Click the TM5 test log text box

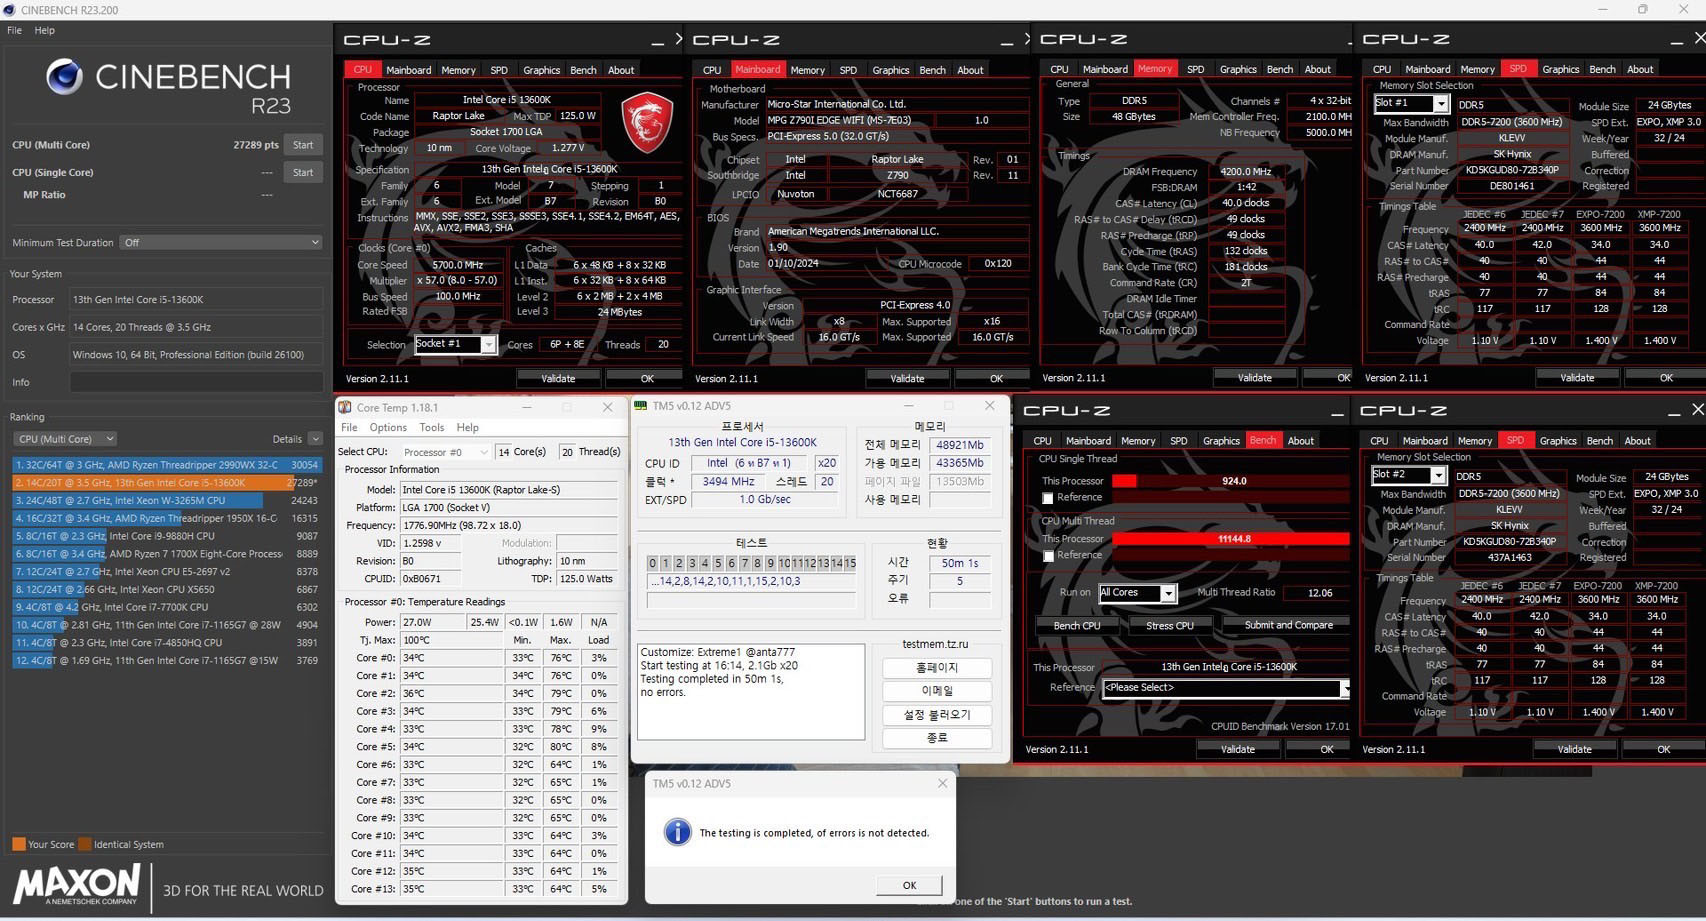[751, 691]
